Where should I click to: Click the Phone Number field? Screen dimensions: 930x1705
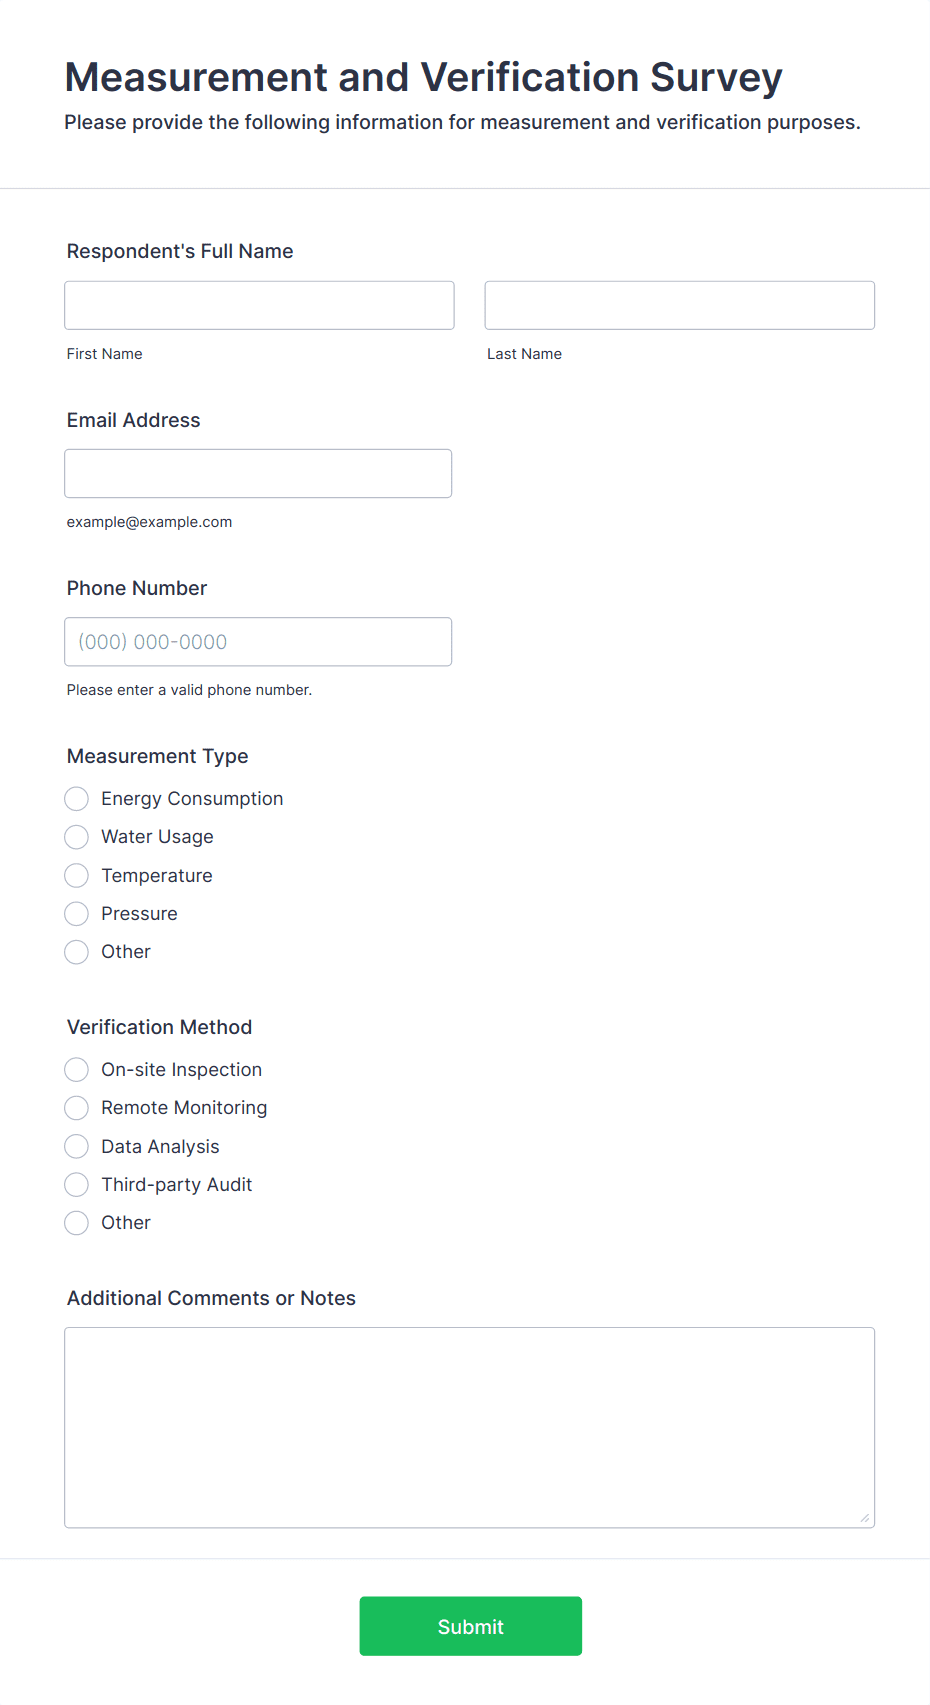tap(258, 642)
